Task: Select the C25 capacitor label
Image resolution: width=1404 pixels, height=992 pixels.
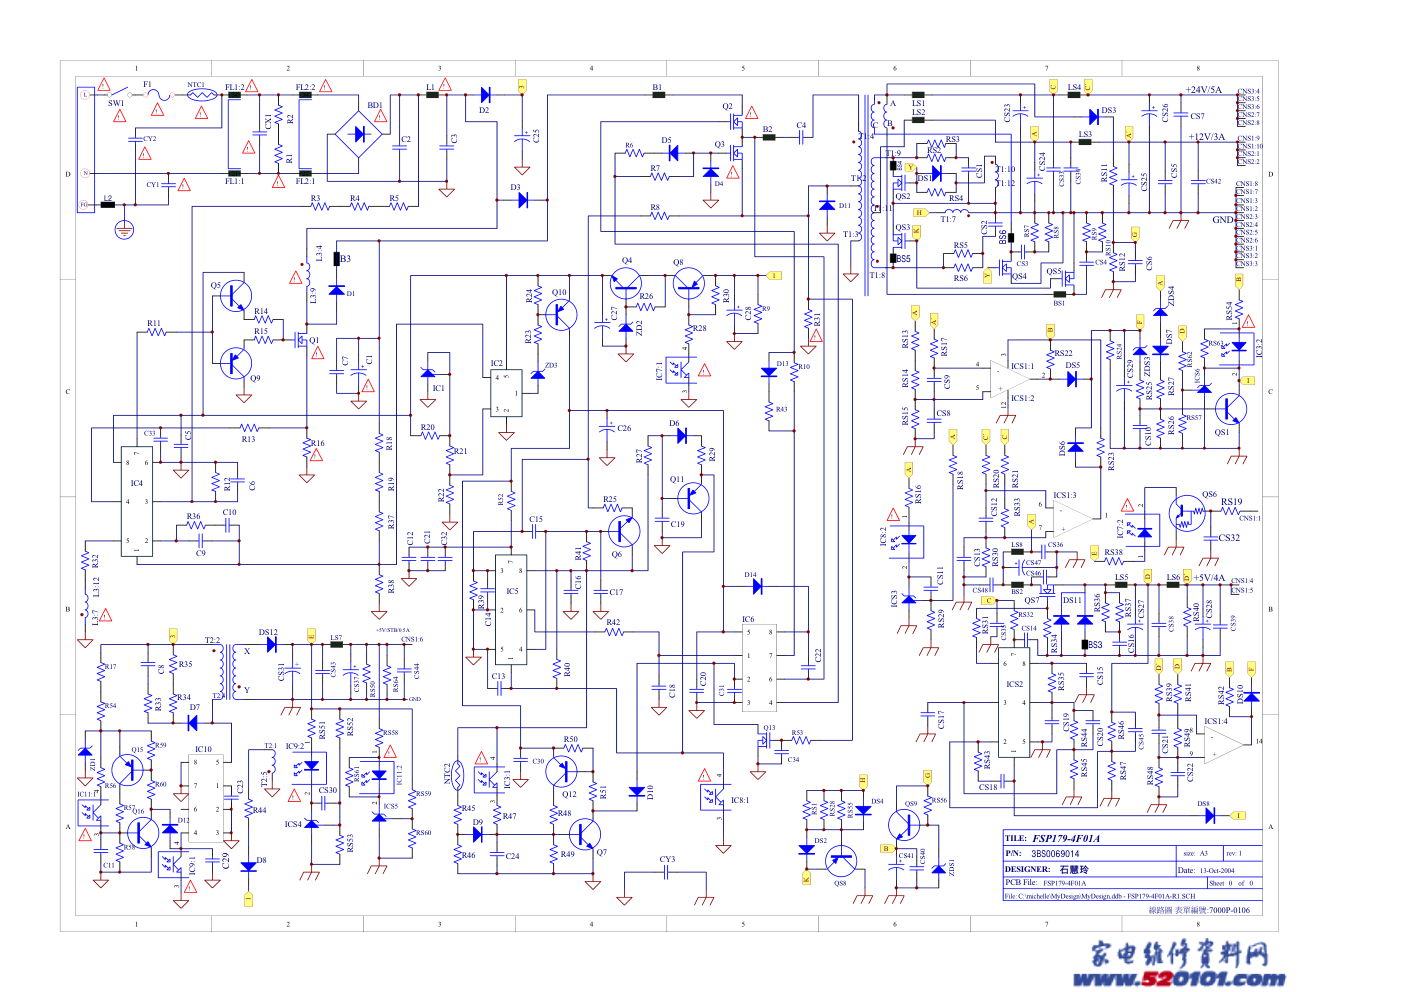Action: 536,136
